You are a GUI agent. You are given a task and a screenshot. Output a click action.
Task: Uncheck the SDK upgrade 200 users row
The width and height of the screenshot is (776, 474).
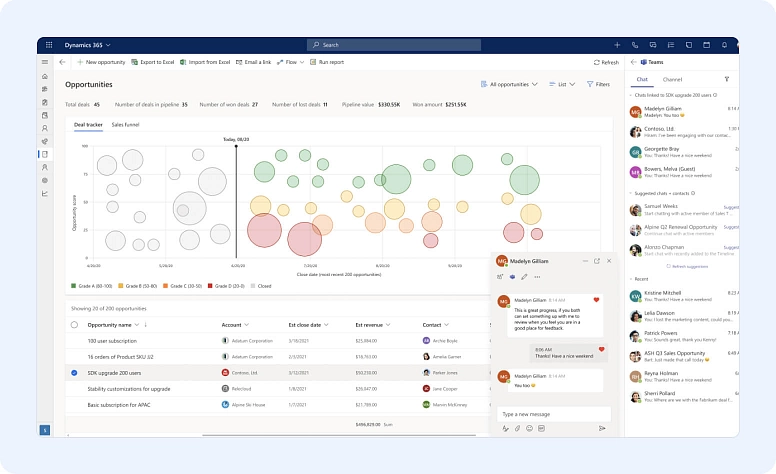click(x=74, y=372)
